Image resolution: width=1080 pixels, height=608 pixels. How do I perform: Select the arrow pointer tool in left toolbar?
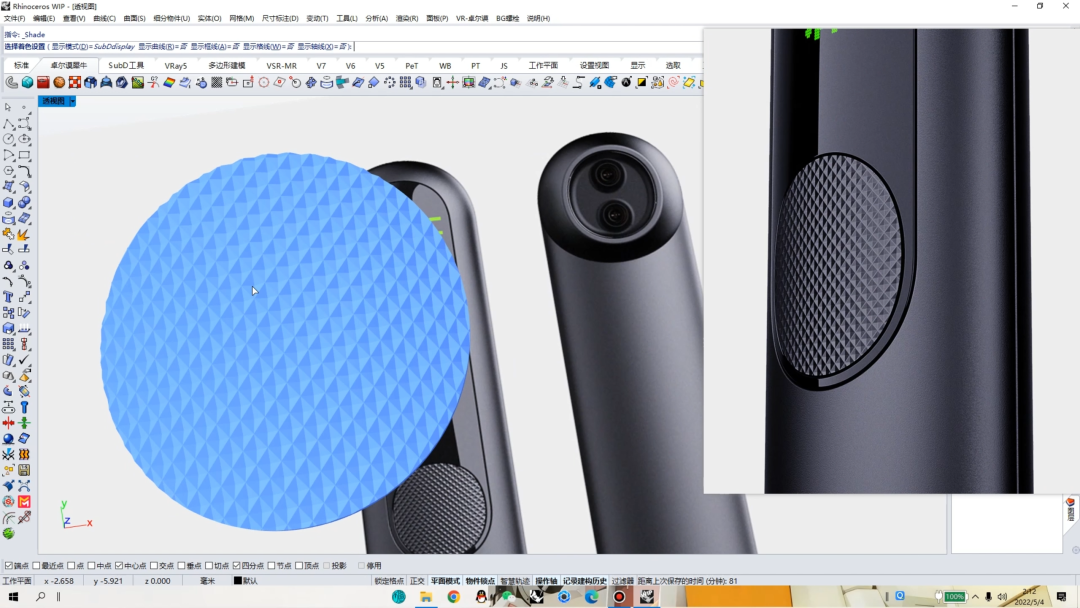click(x=8, y=107)
